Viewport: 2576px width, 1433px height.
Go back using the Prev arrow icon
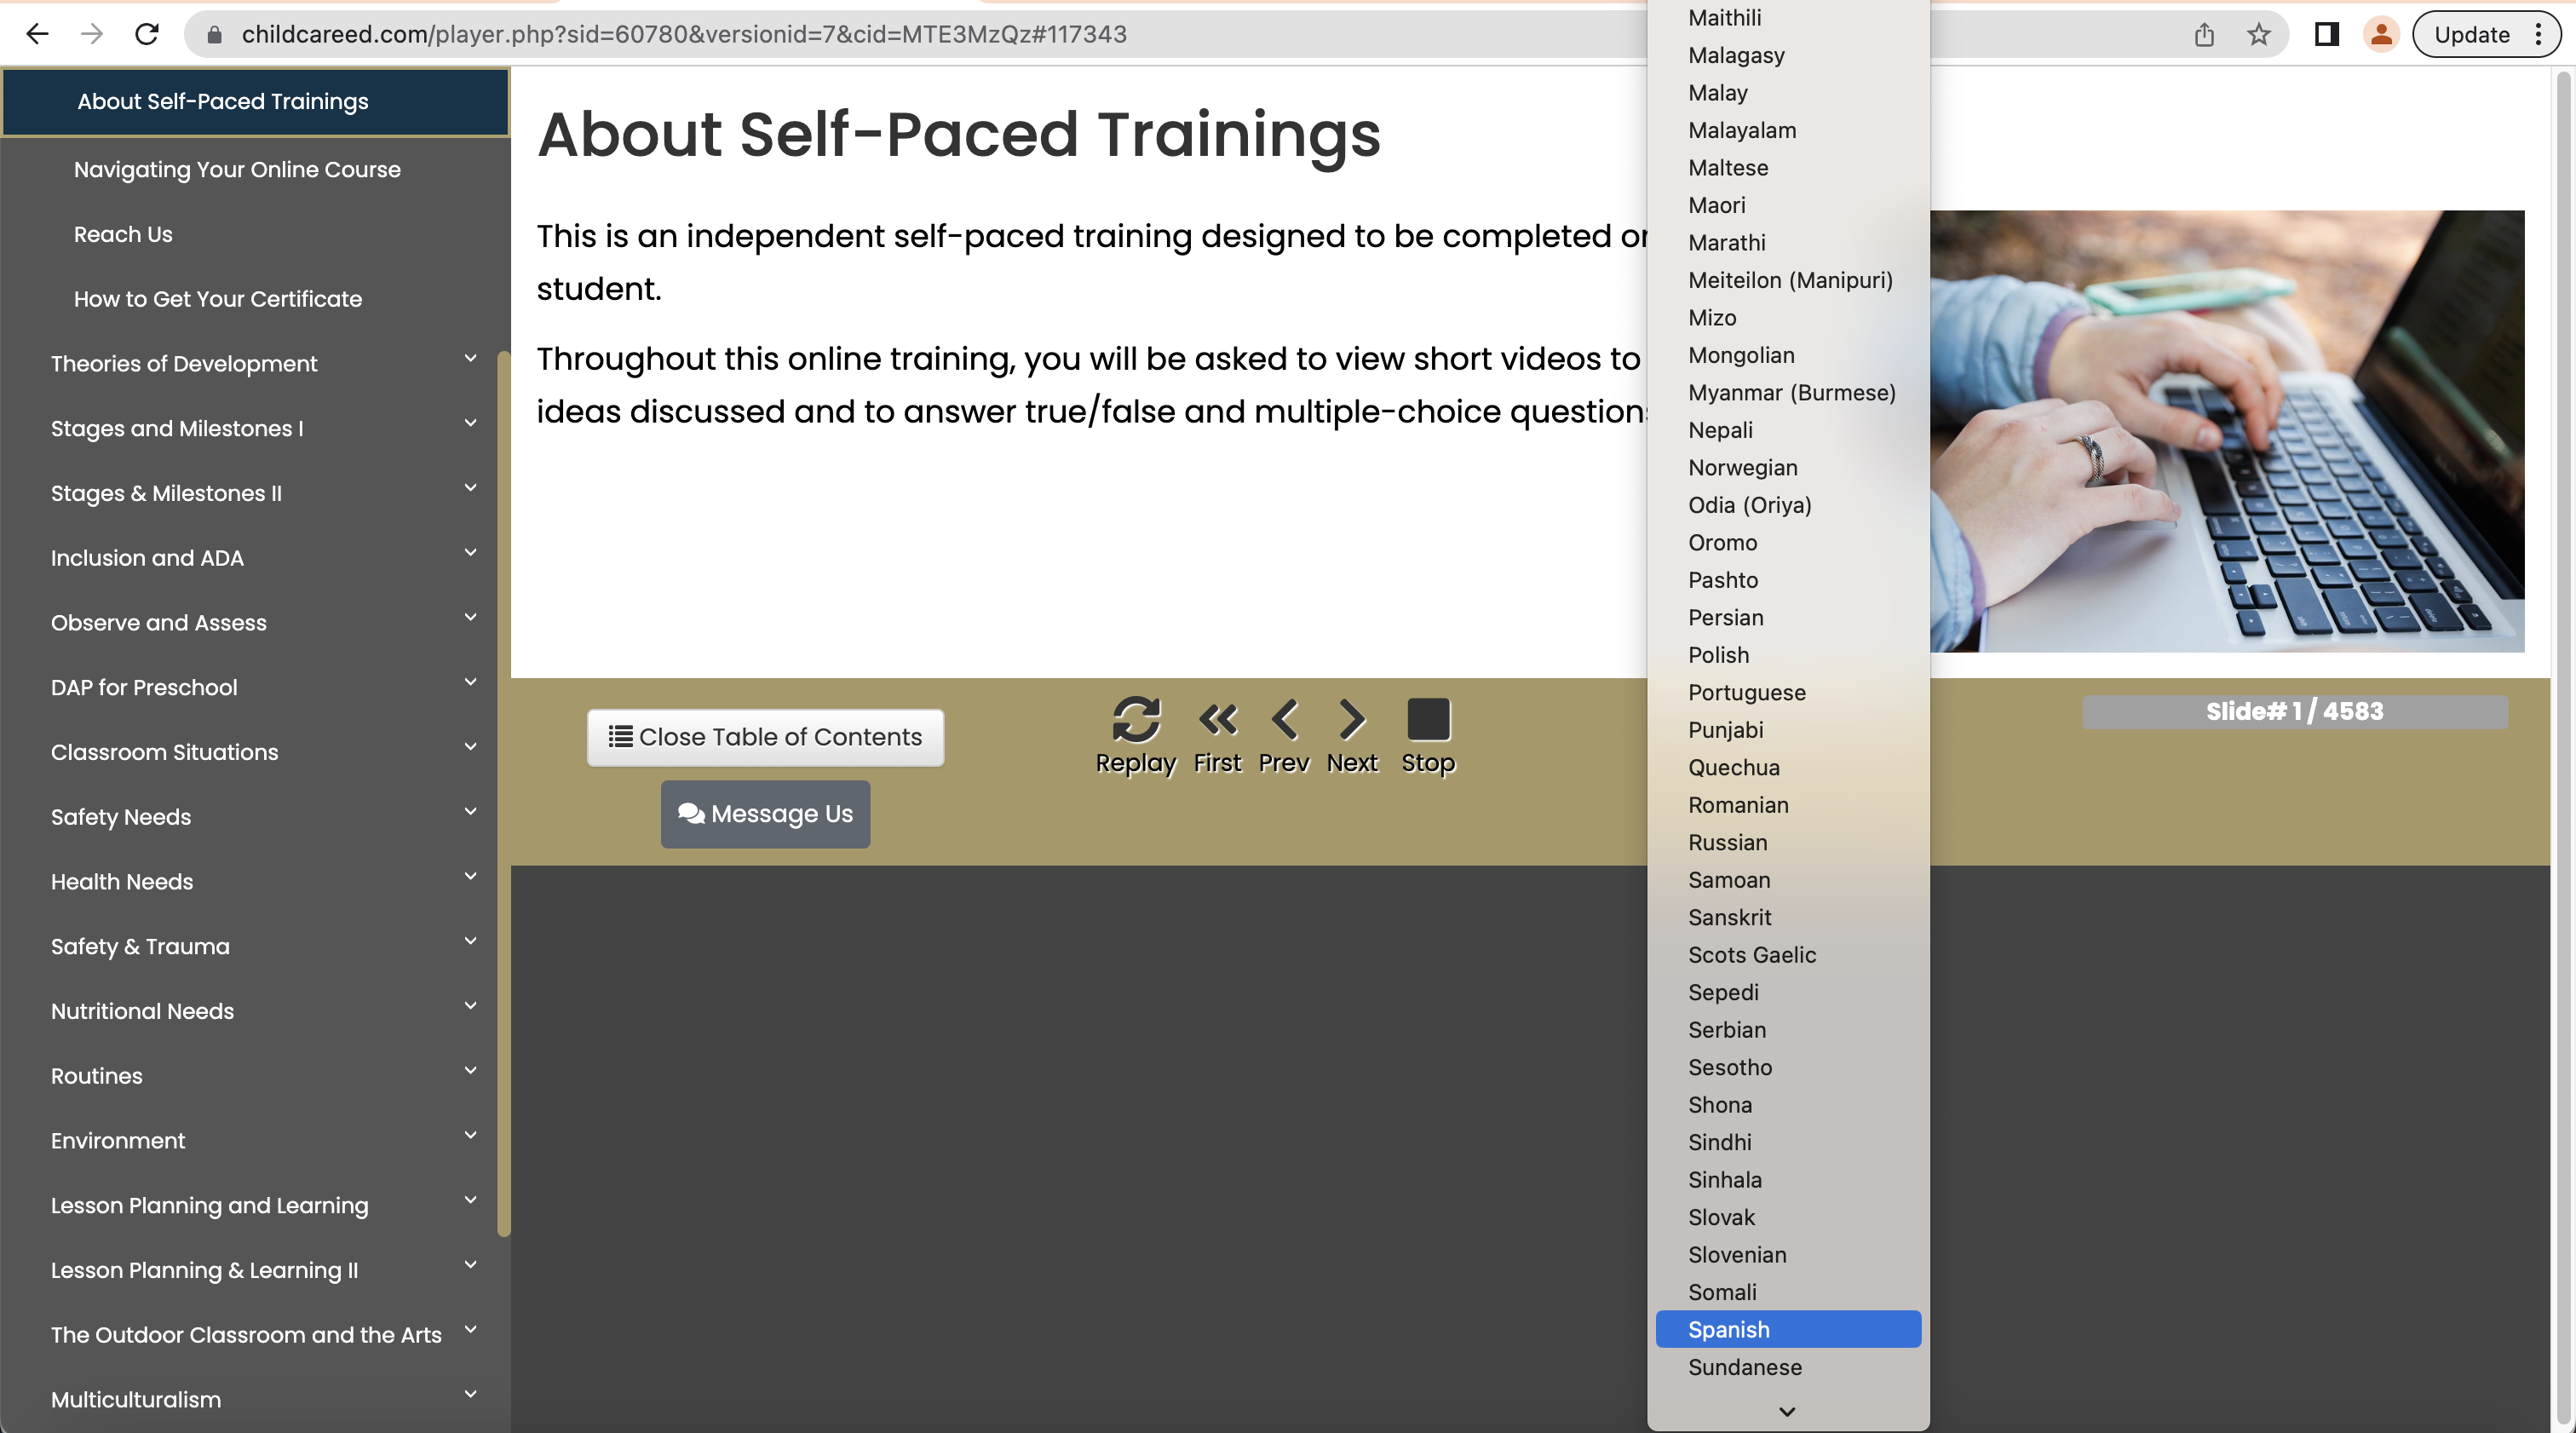(x=1284, y=718)
